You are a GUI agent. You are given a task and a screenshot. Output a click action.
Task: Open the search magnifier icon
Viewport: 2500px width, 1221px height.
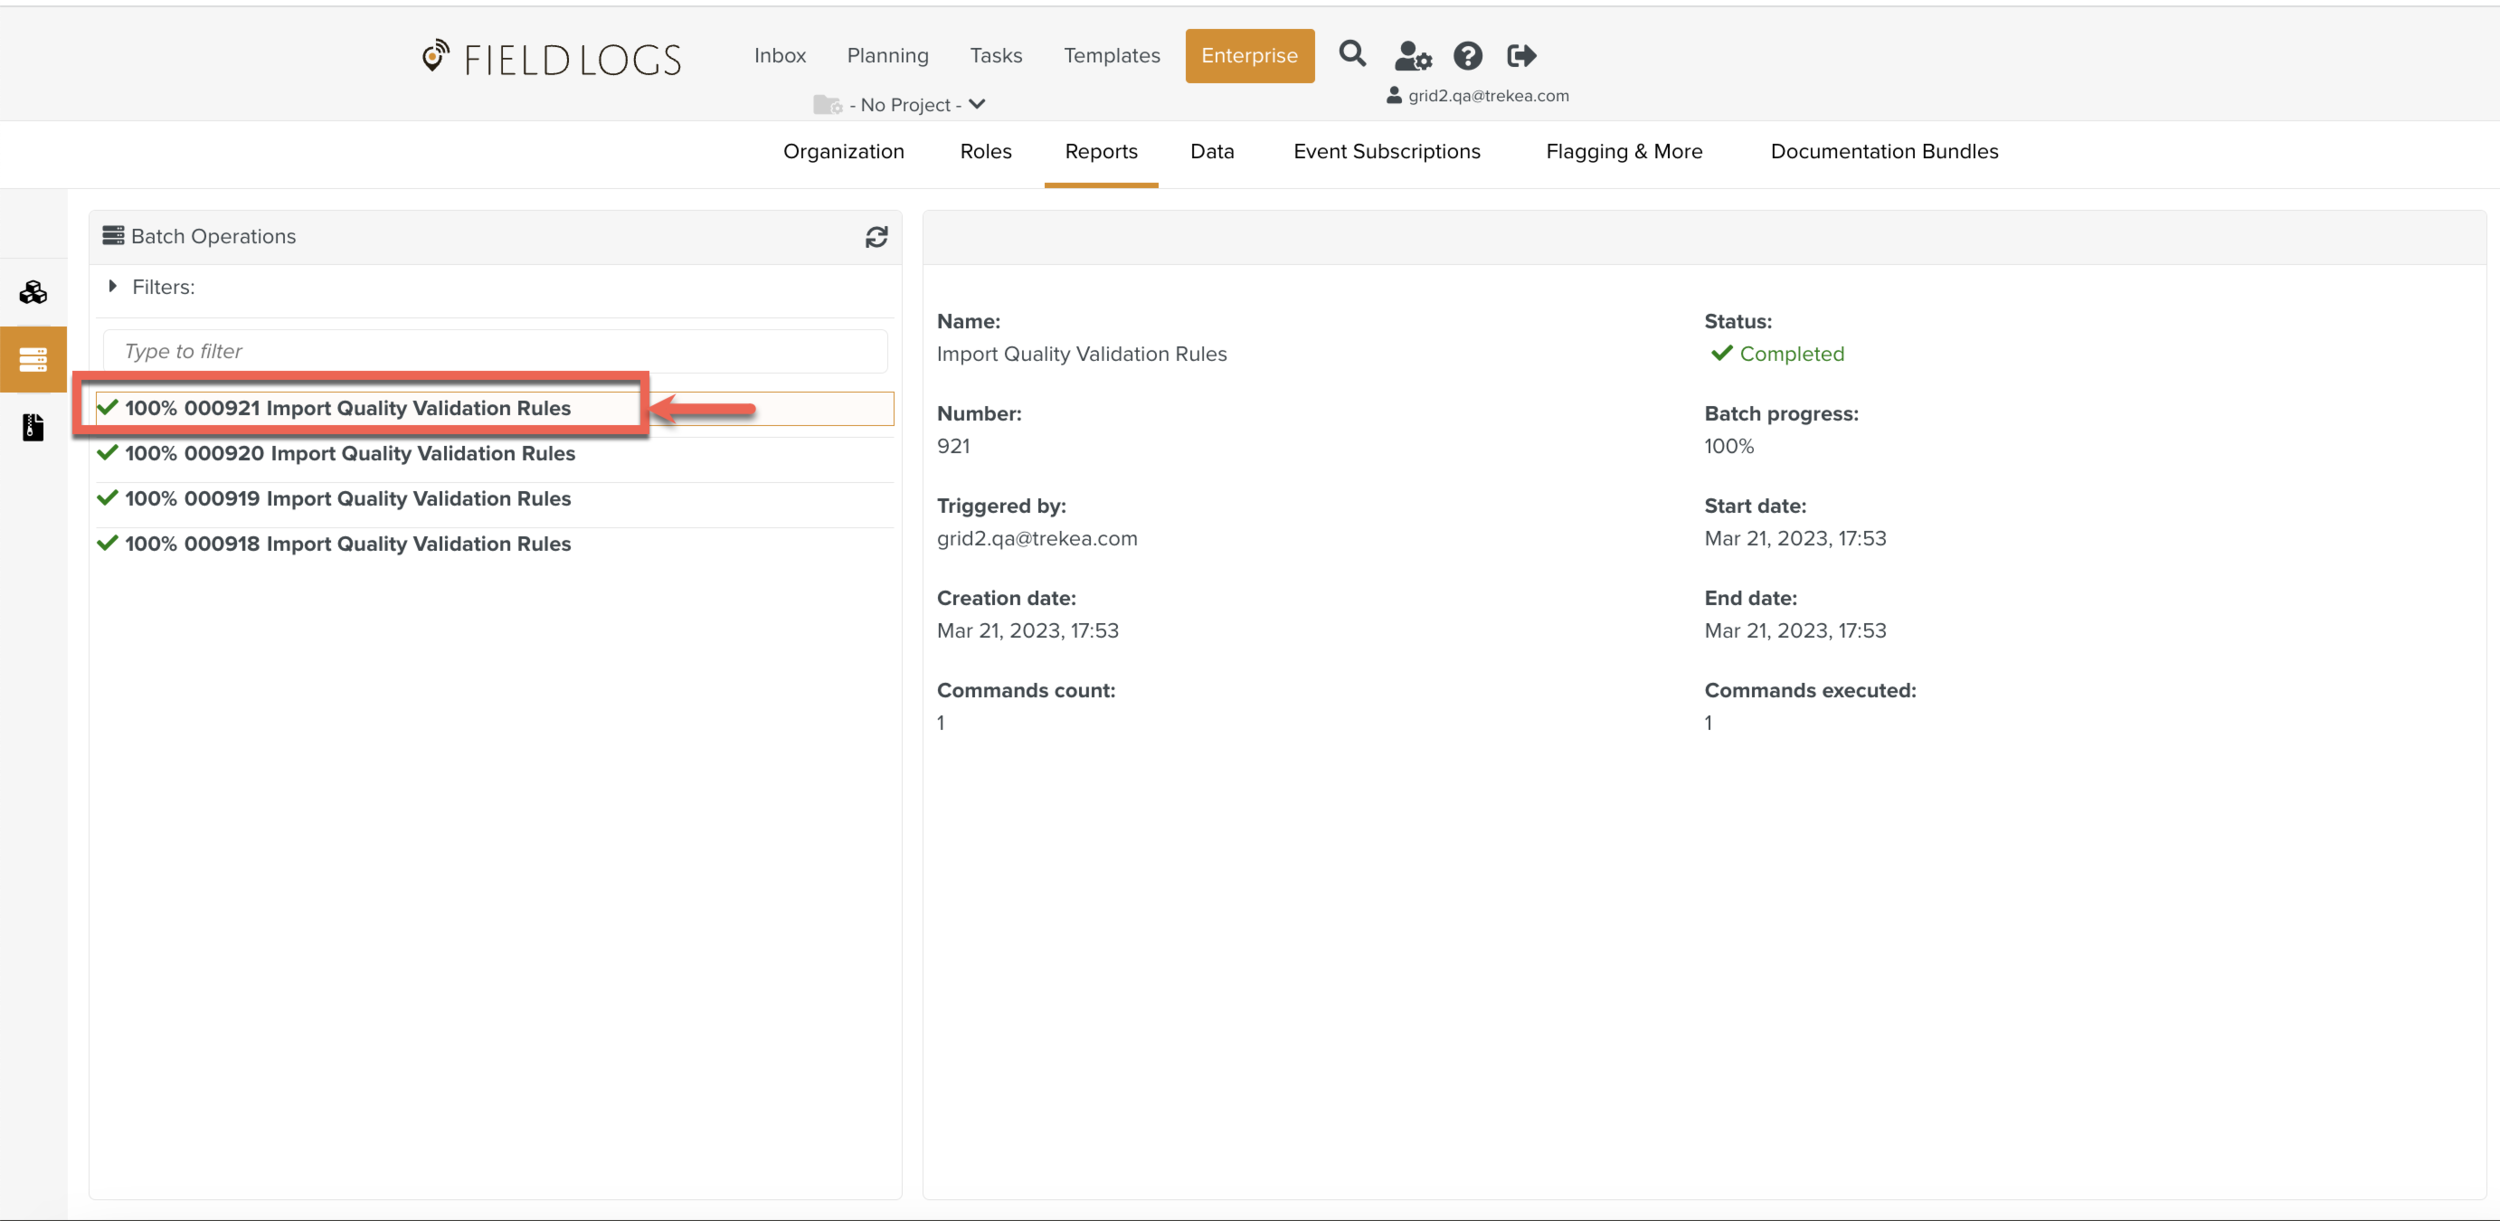[1352, 54]
